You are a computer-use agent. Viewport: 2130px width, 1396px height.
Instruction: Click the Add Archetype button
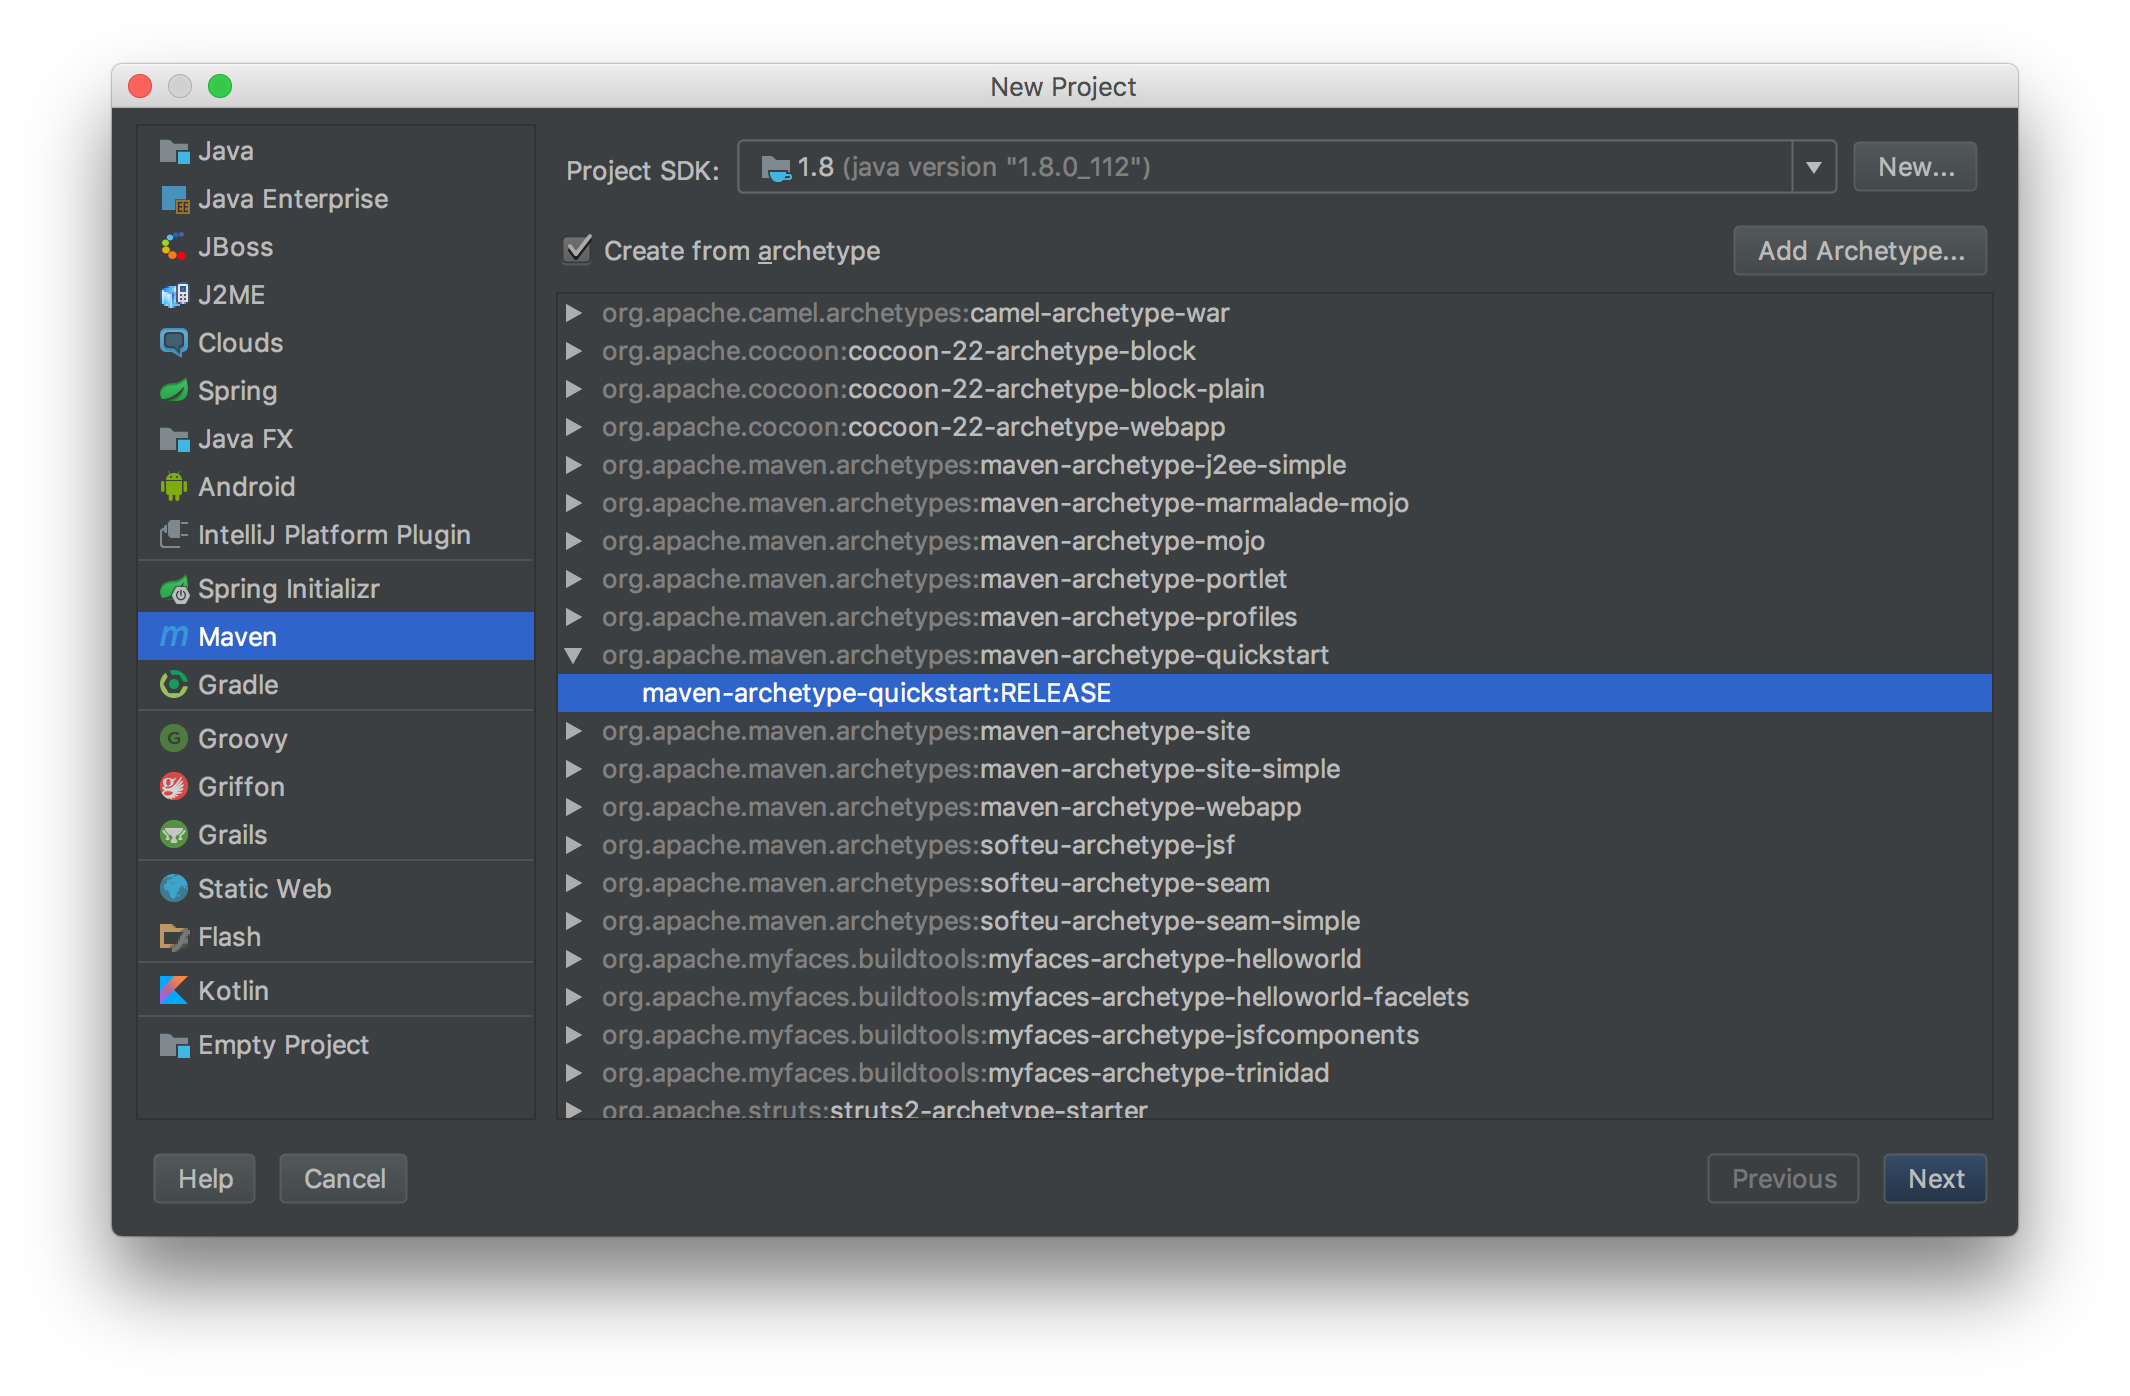pyautogui.click(x=1859, y=250)
